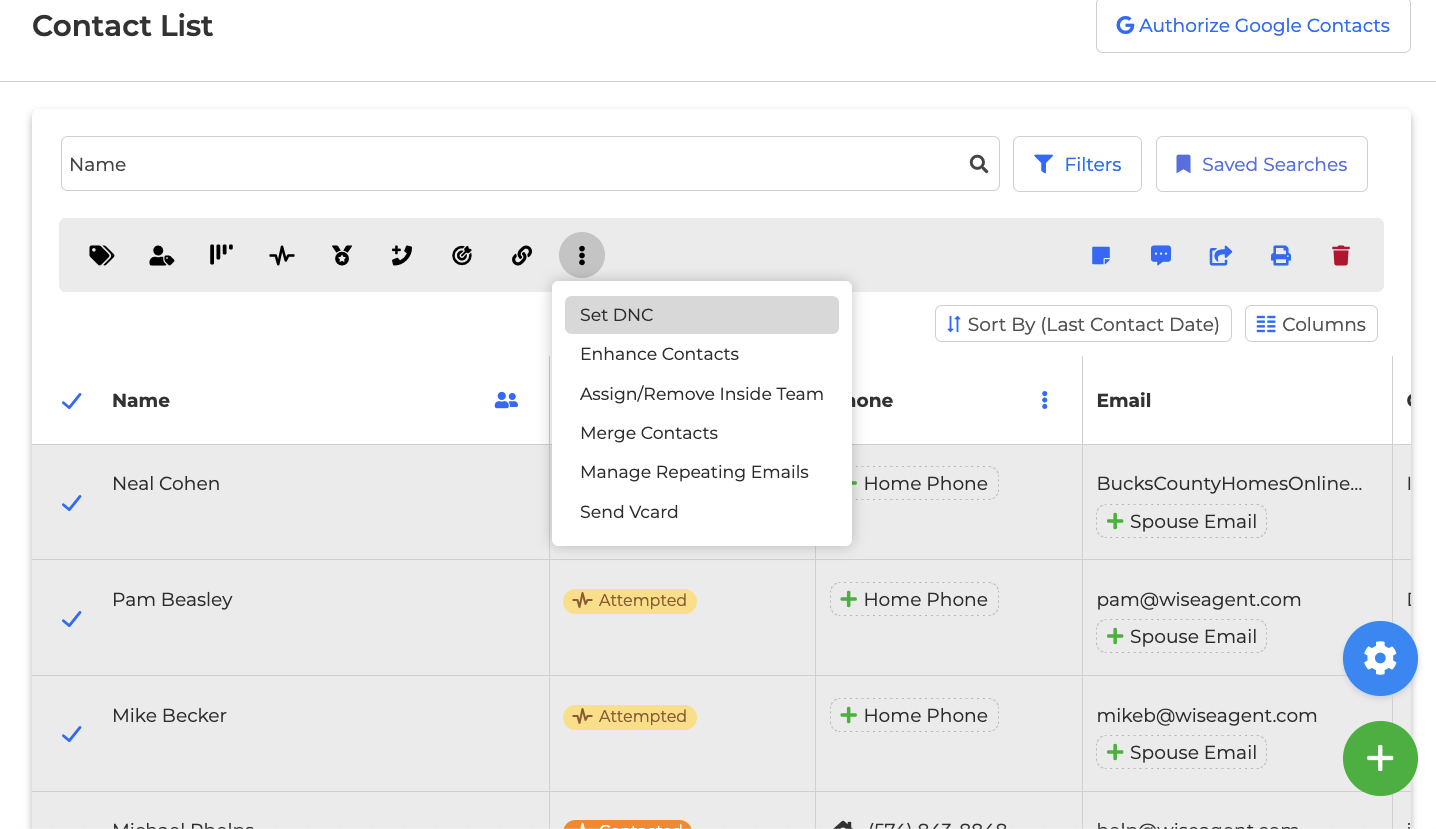Viewport: 1436px width, 829px height.
Task: Open Saved Searches
Action: [x=1261, y=164]
